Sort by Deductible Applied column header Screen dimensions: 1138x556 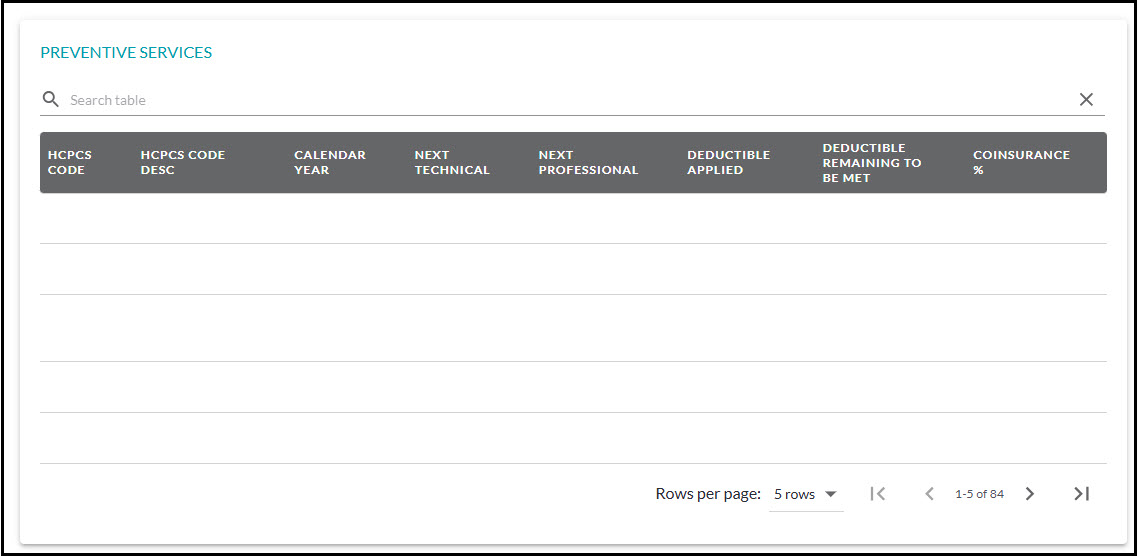[728, 163]
